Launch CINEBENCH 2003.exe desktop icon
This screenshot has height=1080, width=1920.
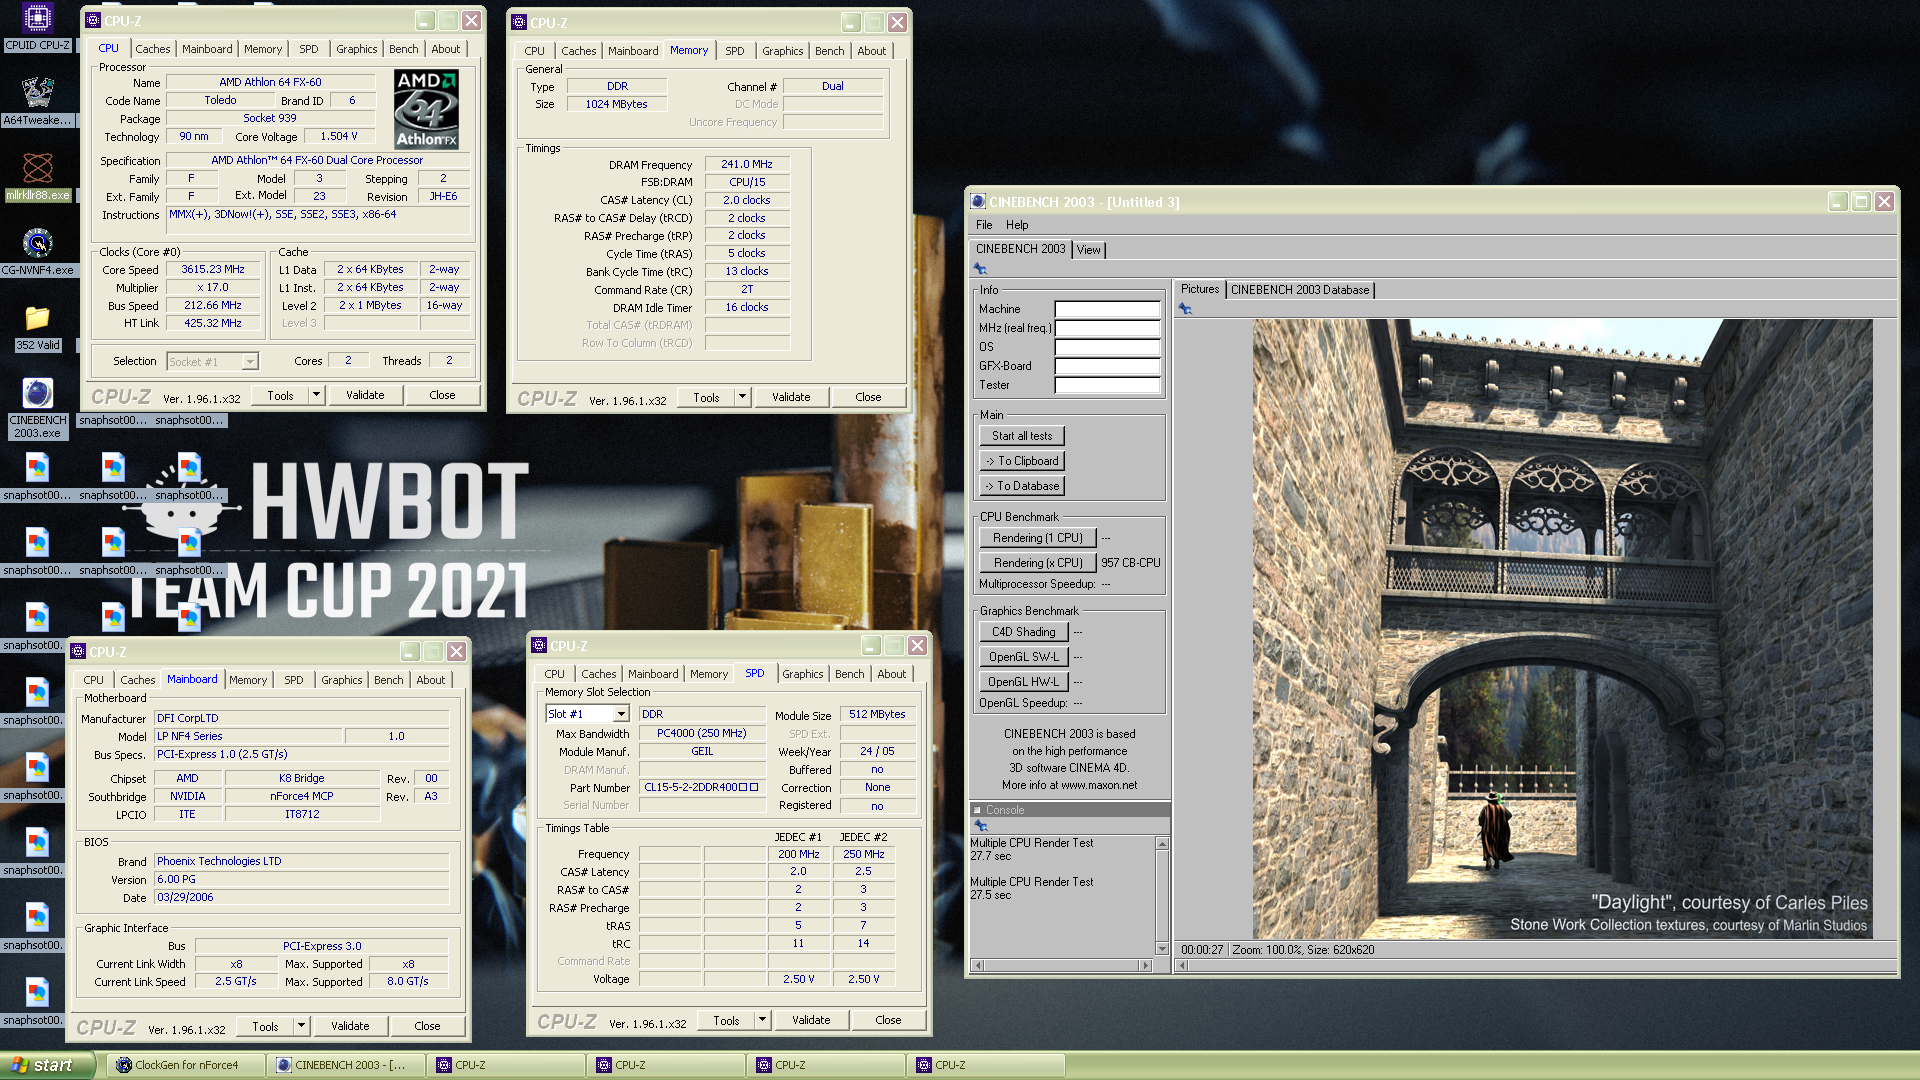[x=37, y=408]
